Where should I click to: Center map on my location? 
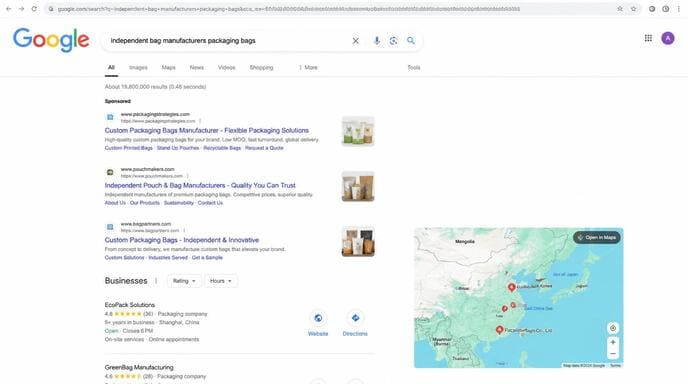tap(613, 328)
